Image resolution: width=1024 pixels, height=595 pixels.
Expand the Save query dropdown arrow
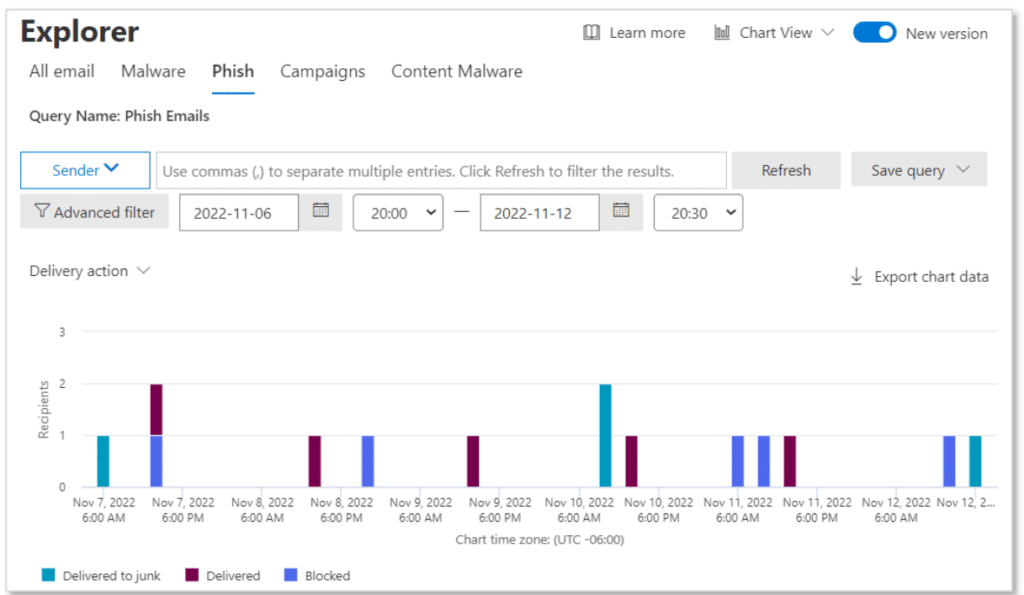point(963,170)
